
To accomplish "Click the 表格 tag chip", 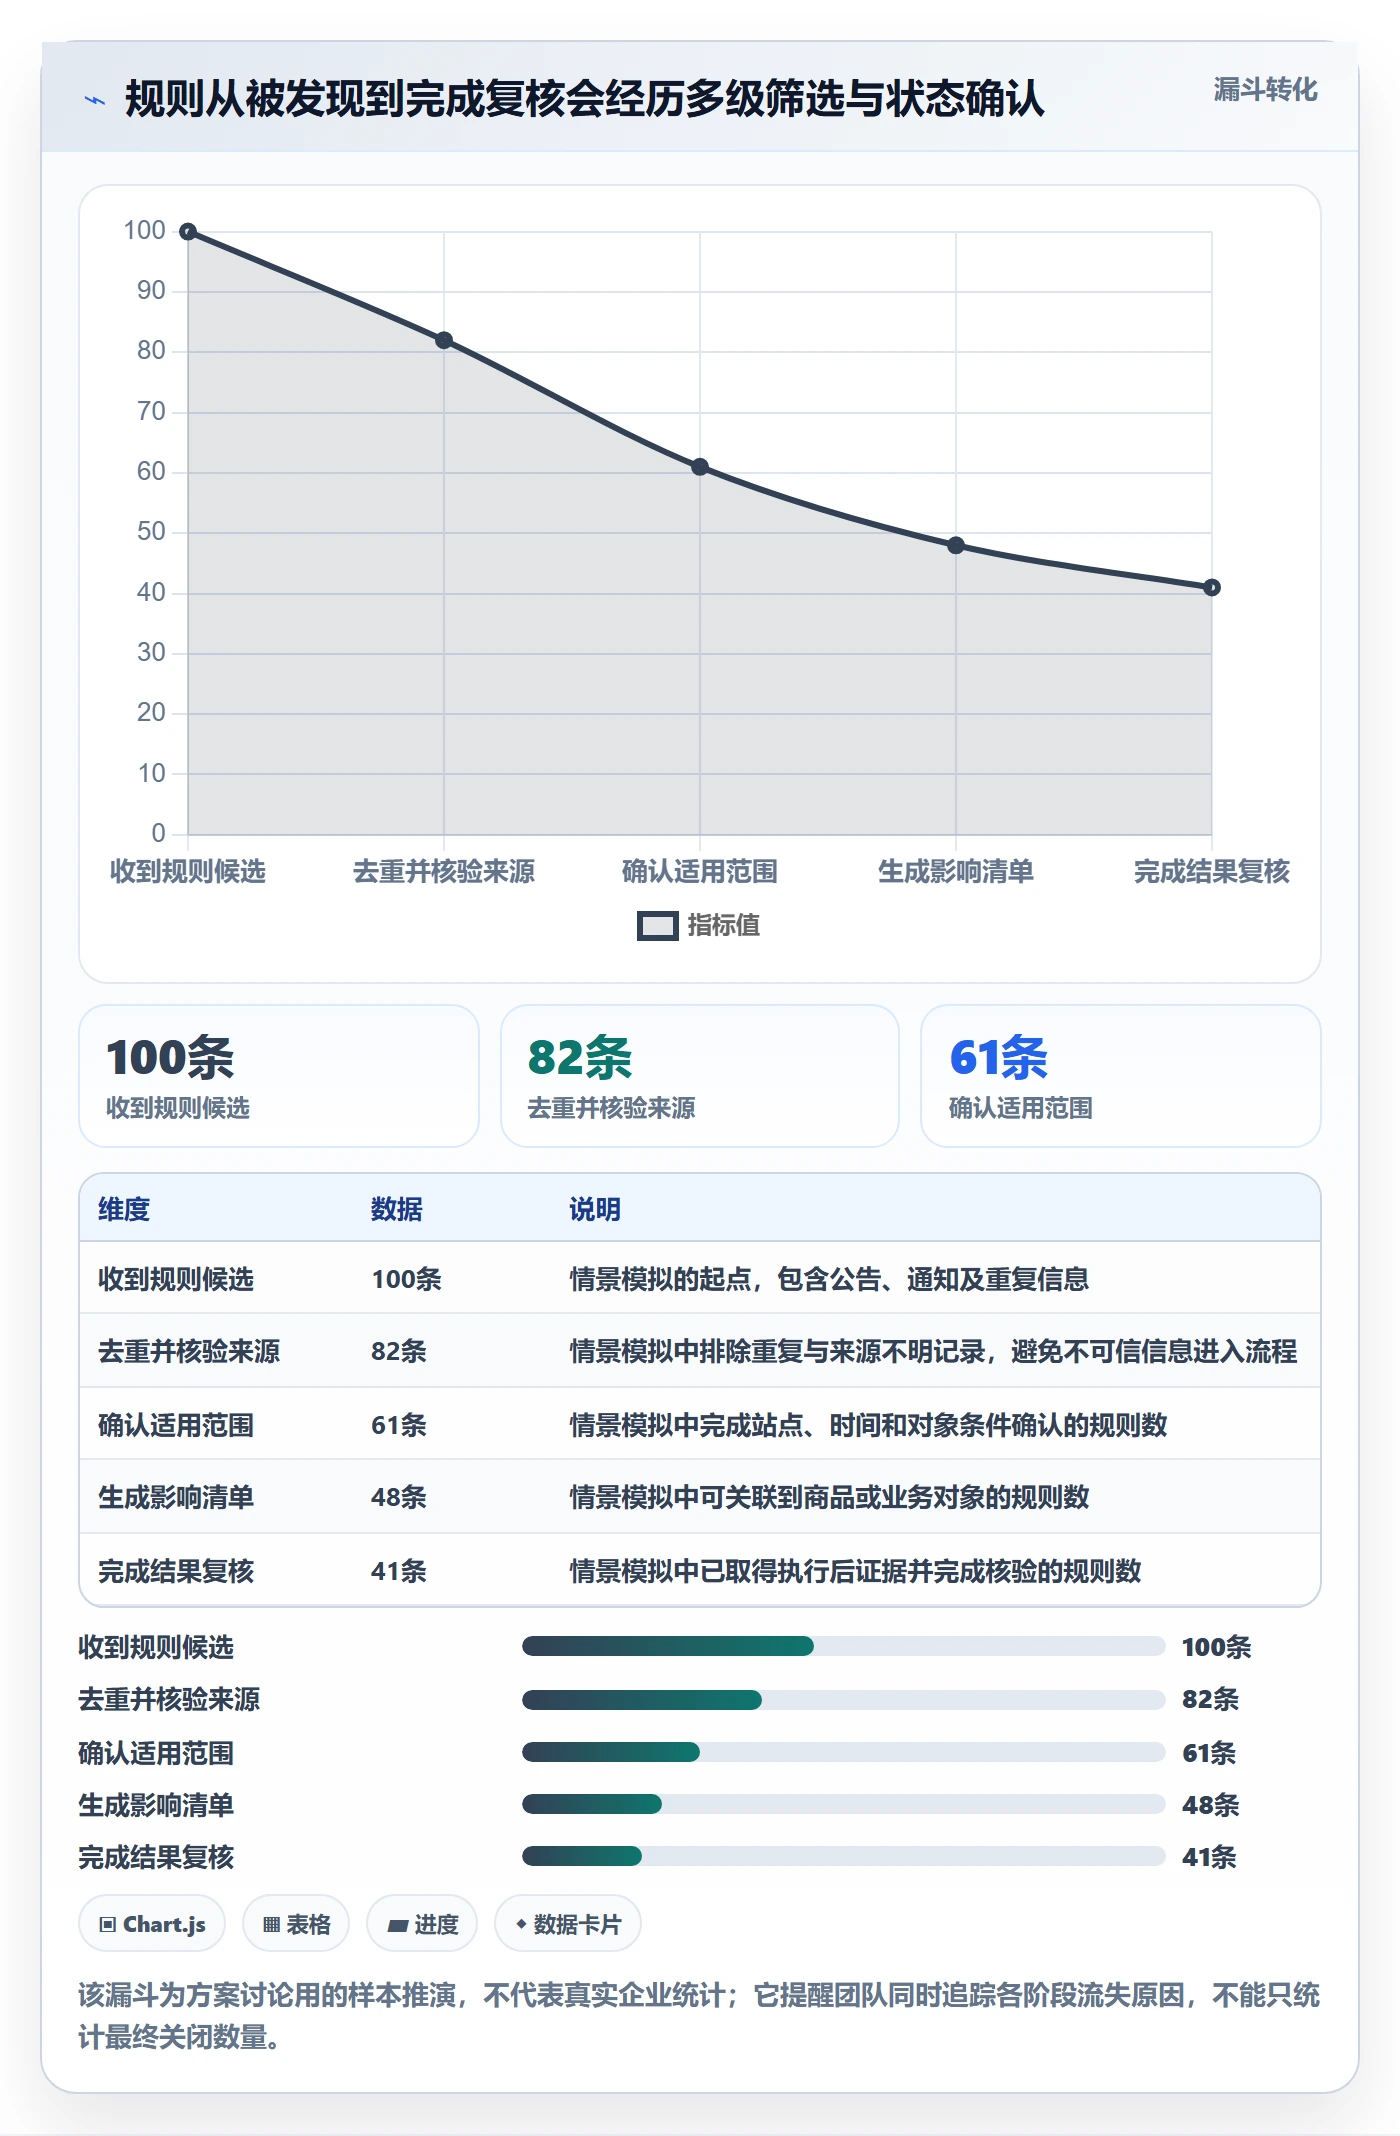I will (x=296, y=1924).
